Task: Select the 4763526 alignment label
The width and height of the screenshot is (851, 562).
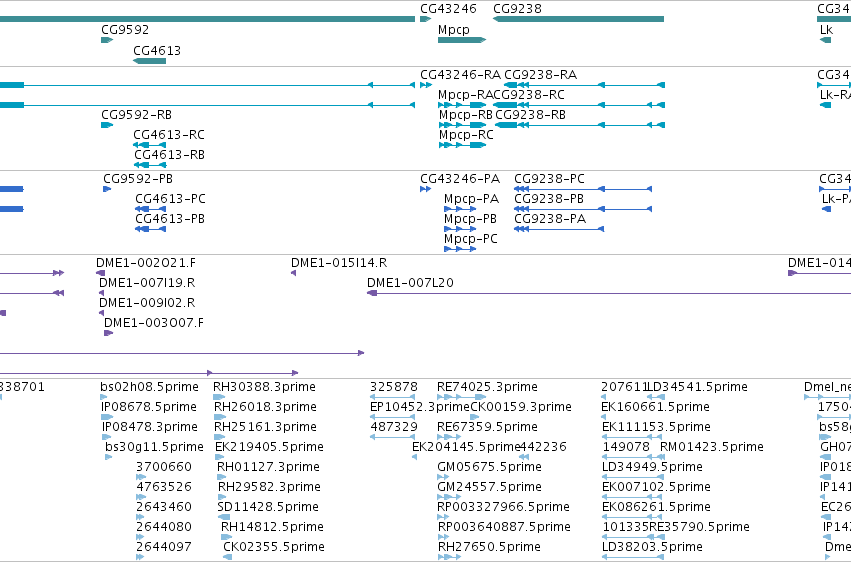Action: (x=164, y=487)
